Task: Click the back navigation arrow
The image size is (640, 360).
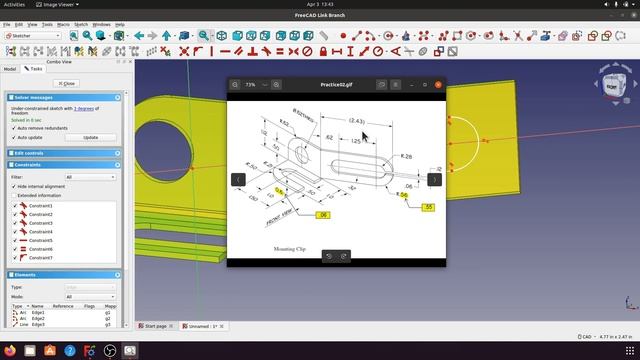Action: click(x=139, y=36)
